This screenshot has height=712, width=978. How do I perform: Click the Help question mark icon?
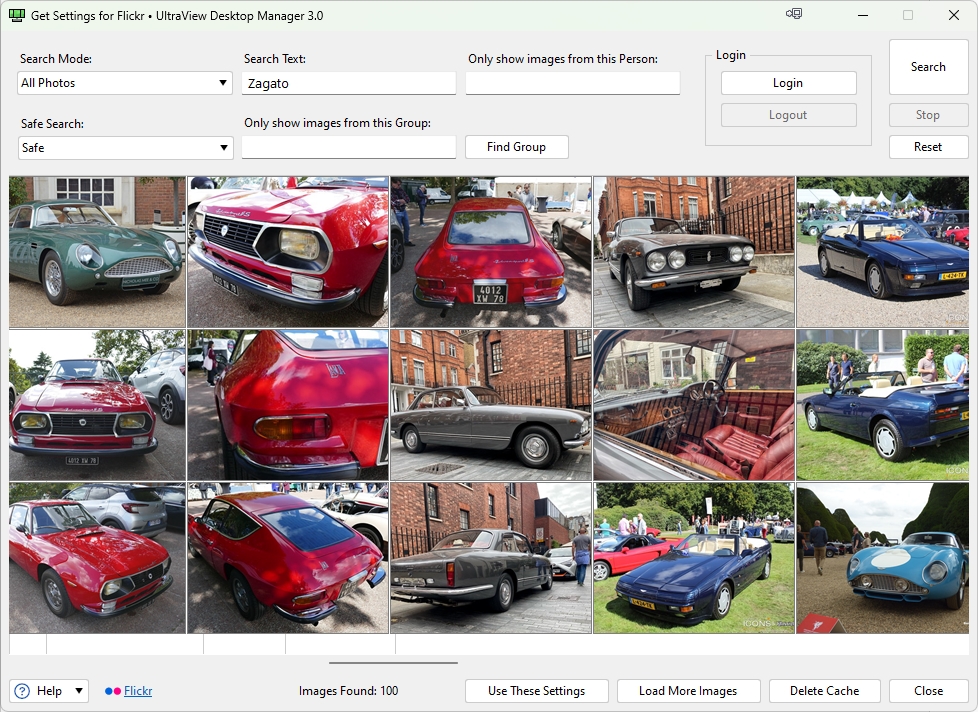click(23, 691)
